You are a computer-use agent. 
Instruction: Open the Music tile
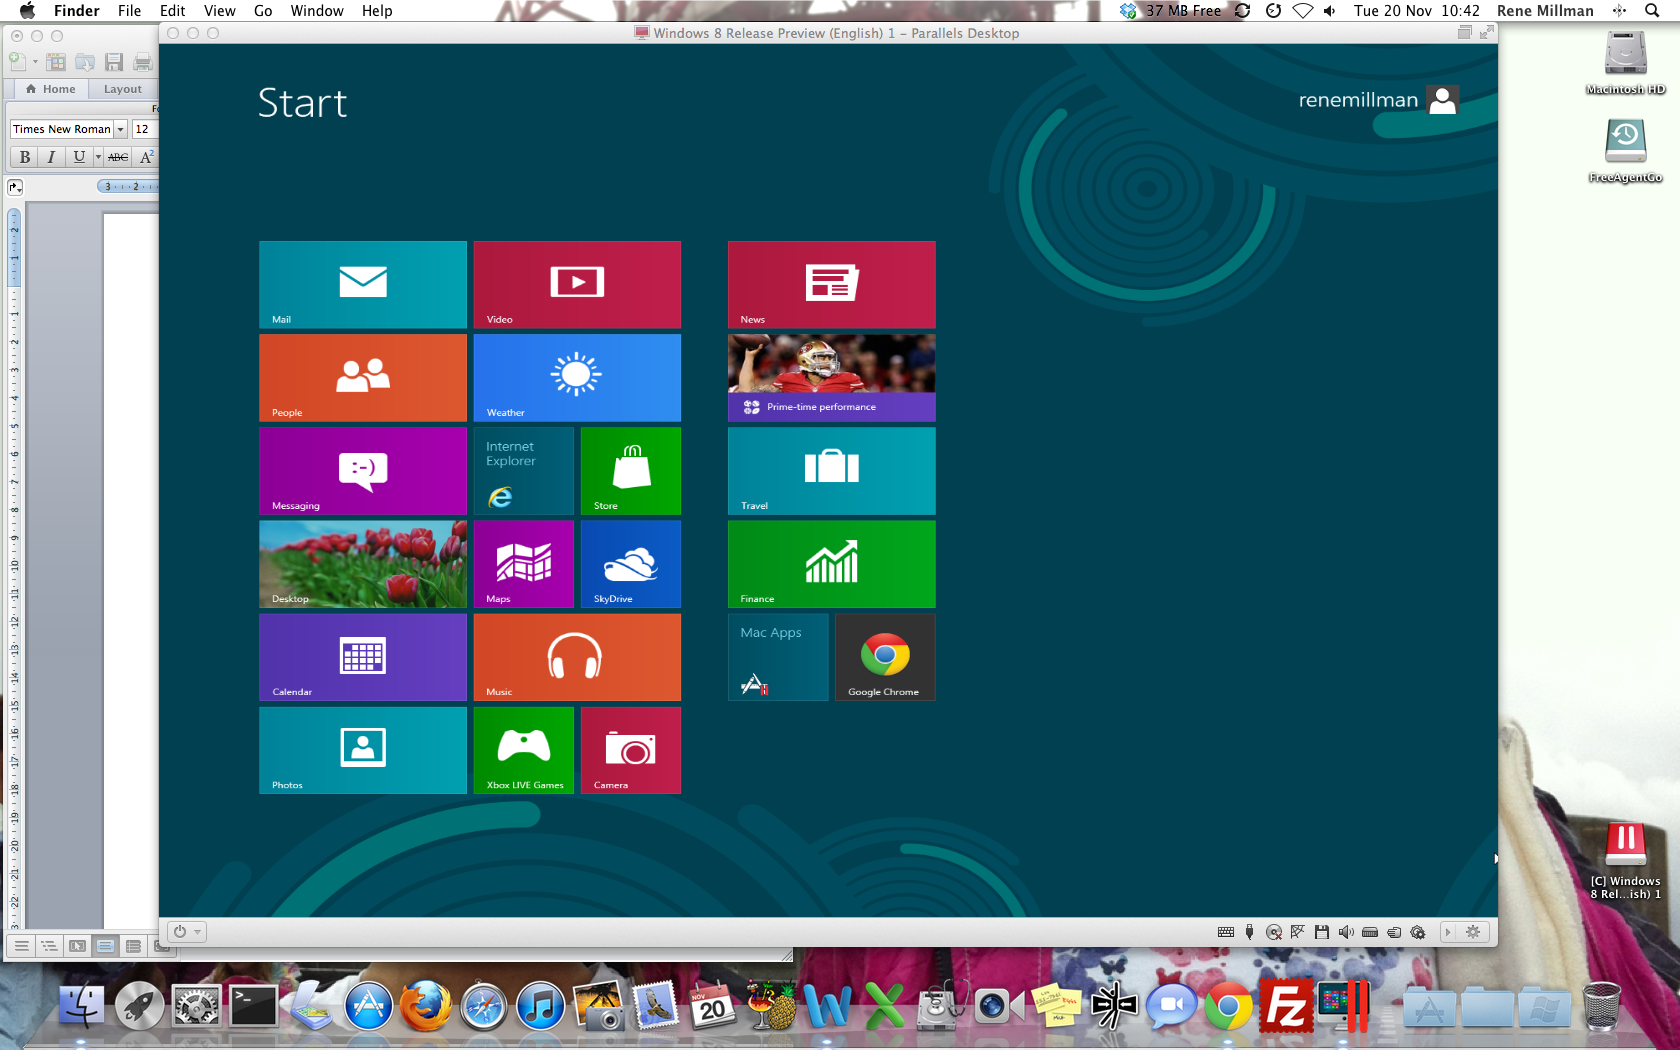pos(577,657)
